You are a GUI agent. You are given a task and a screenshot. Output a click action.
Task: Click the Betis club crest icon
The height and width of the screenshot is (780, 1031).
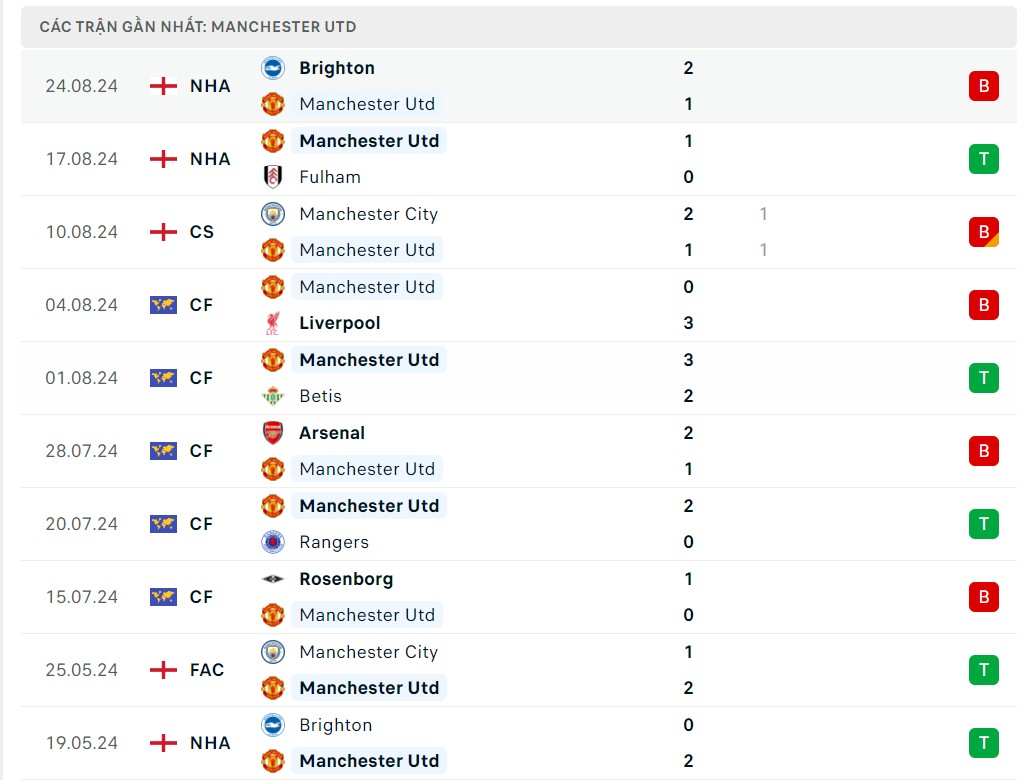[x=272, y=396]
